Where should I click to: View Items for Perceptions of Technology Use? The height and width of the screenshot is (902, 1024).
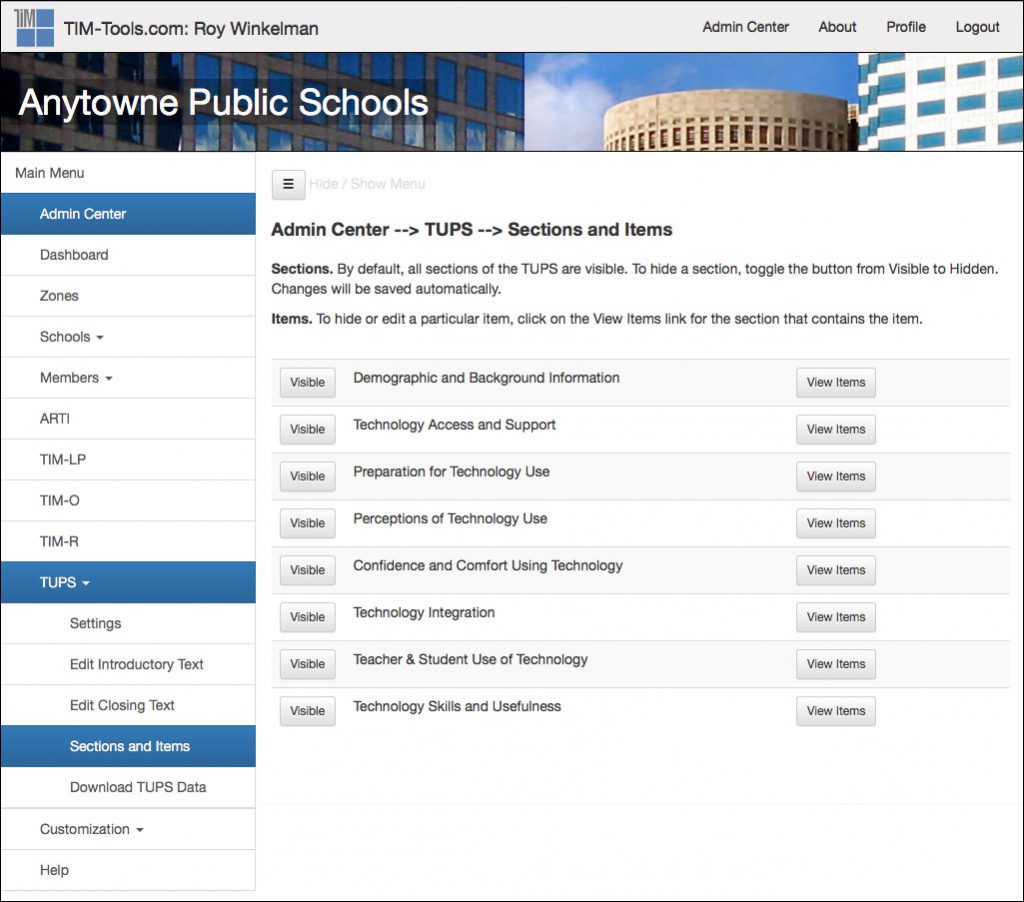[836, 524]
